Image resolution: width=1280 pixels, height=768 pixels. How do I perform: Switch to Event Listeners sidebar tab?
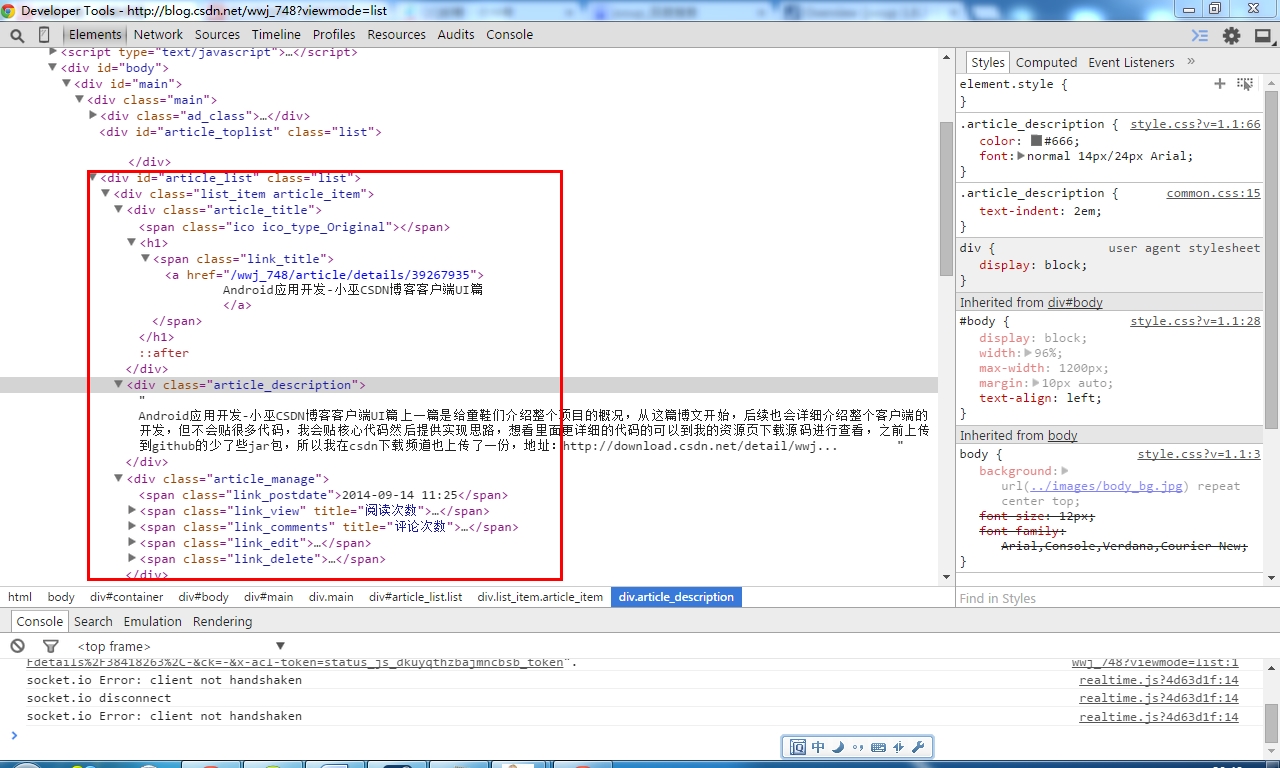1131,62
